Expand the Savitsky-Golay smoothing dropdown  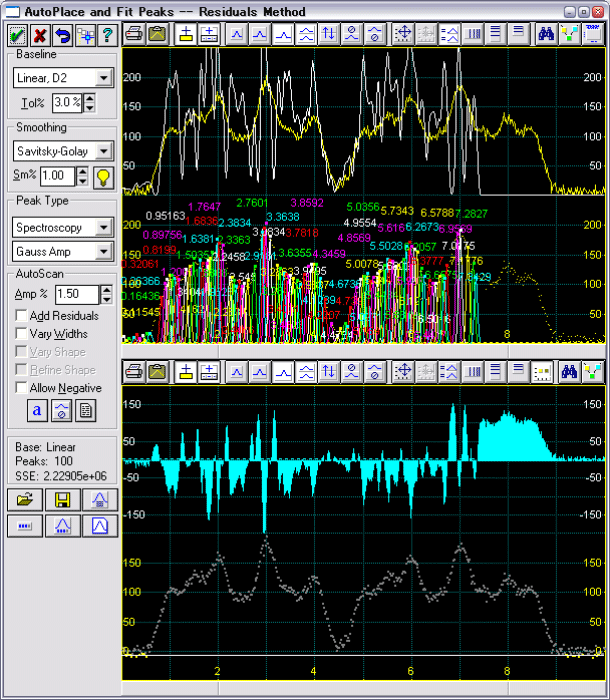[103, 151]
